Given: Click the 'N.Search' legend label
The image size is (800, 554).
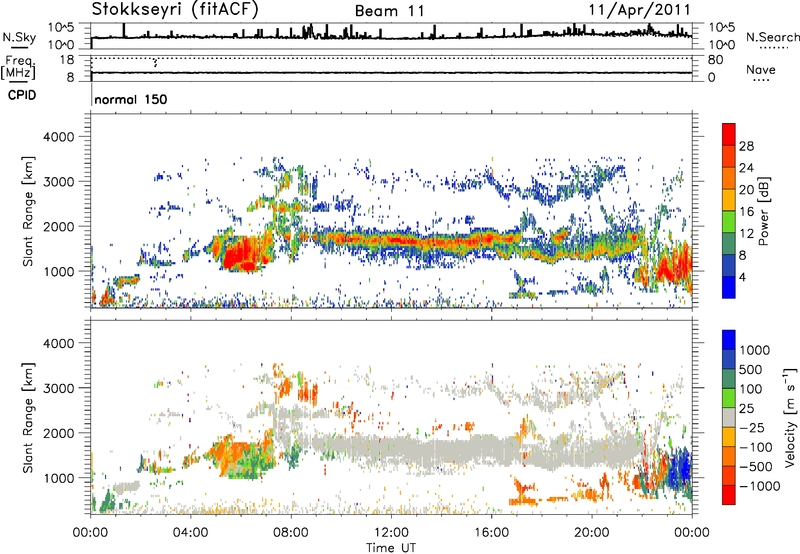Looking at the screenshot, I should pyautogui.click(x=772, y=37).
